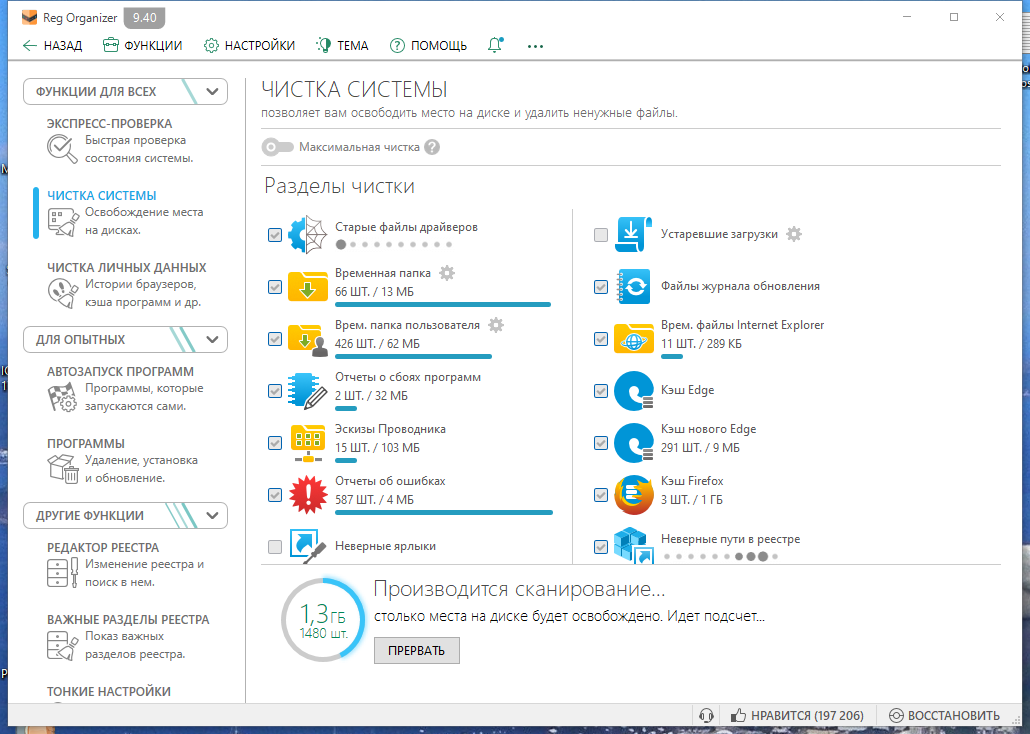Click the Редактор реестра icon
1030x734 pixels.
[63, 572]
